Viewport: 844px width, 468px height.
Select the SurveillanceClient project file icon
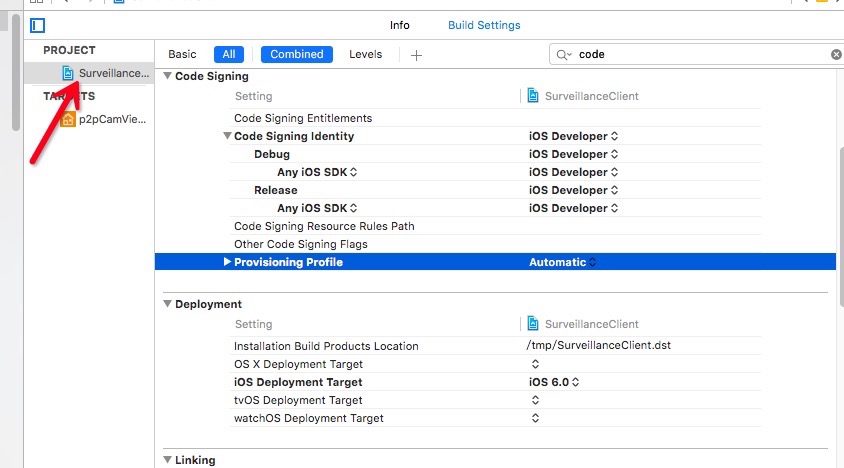tap(68, 73)
